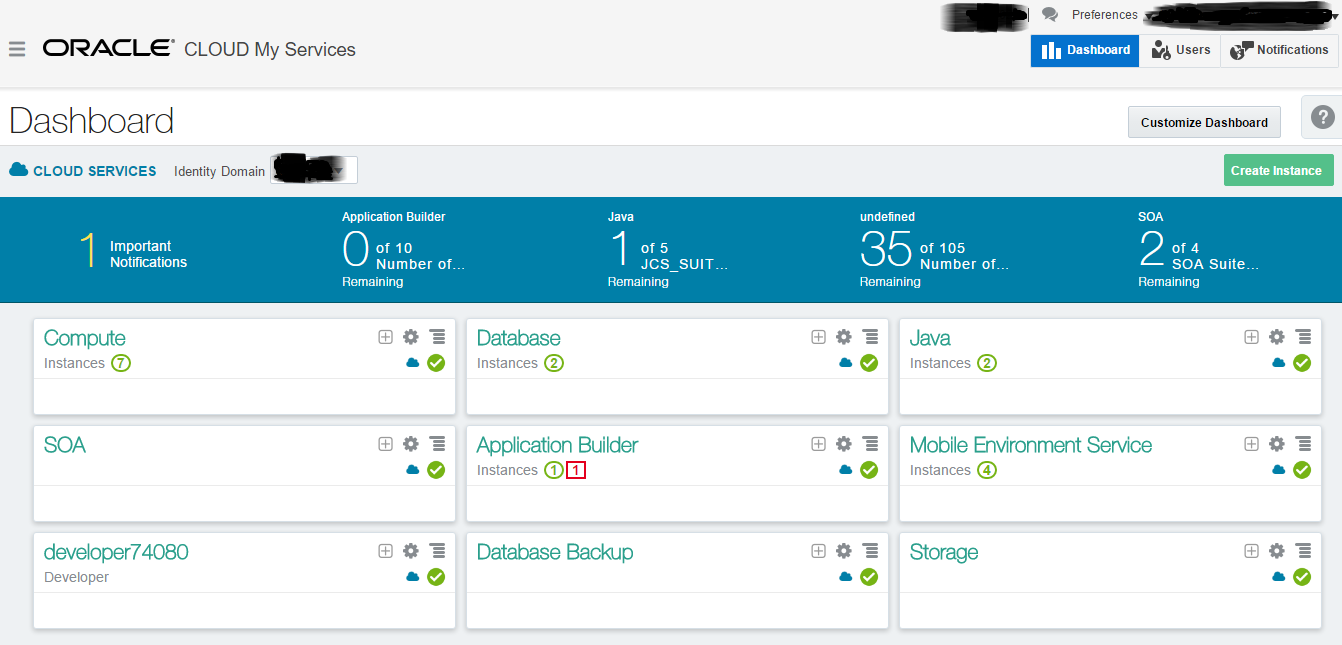Click the instances badge on Mobile Environment Service
This screenshot has height=645, width=1342.
pyautogui.click(x=987, y=469)
